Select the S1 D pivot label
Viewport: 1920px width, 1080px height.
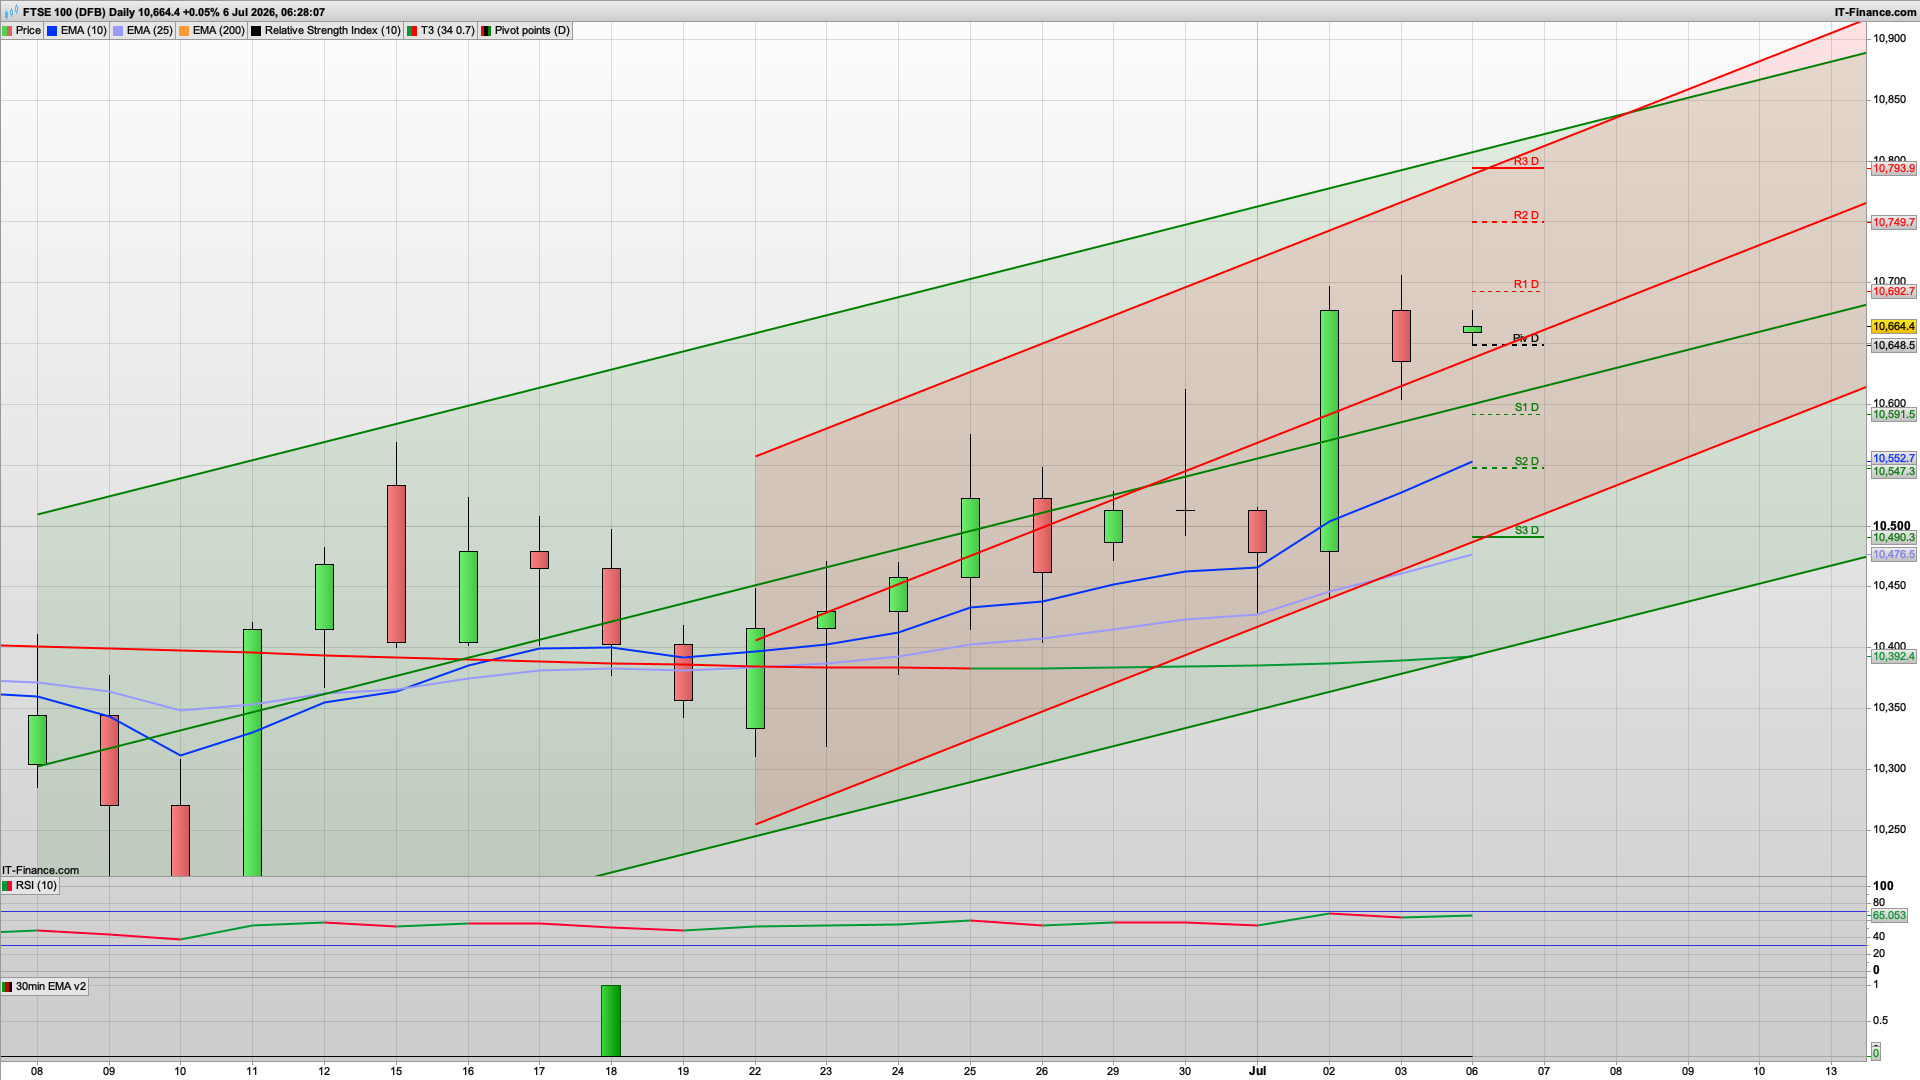click(x=1526, y=407)
